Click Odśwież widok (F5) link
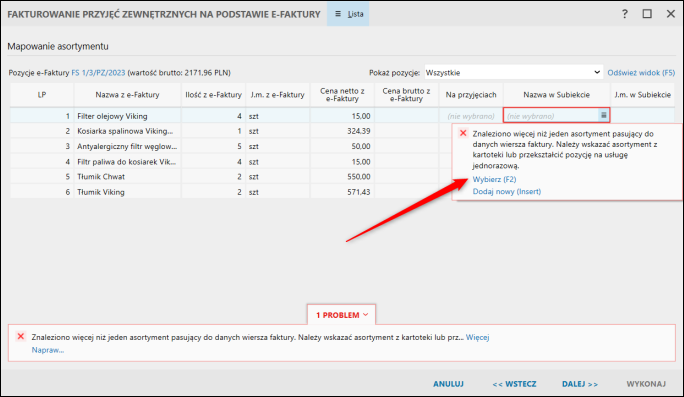This screenshot has height=397, width=684. tap(641, 73)
